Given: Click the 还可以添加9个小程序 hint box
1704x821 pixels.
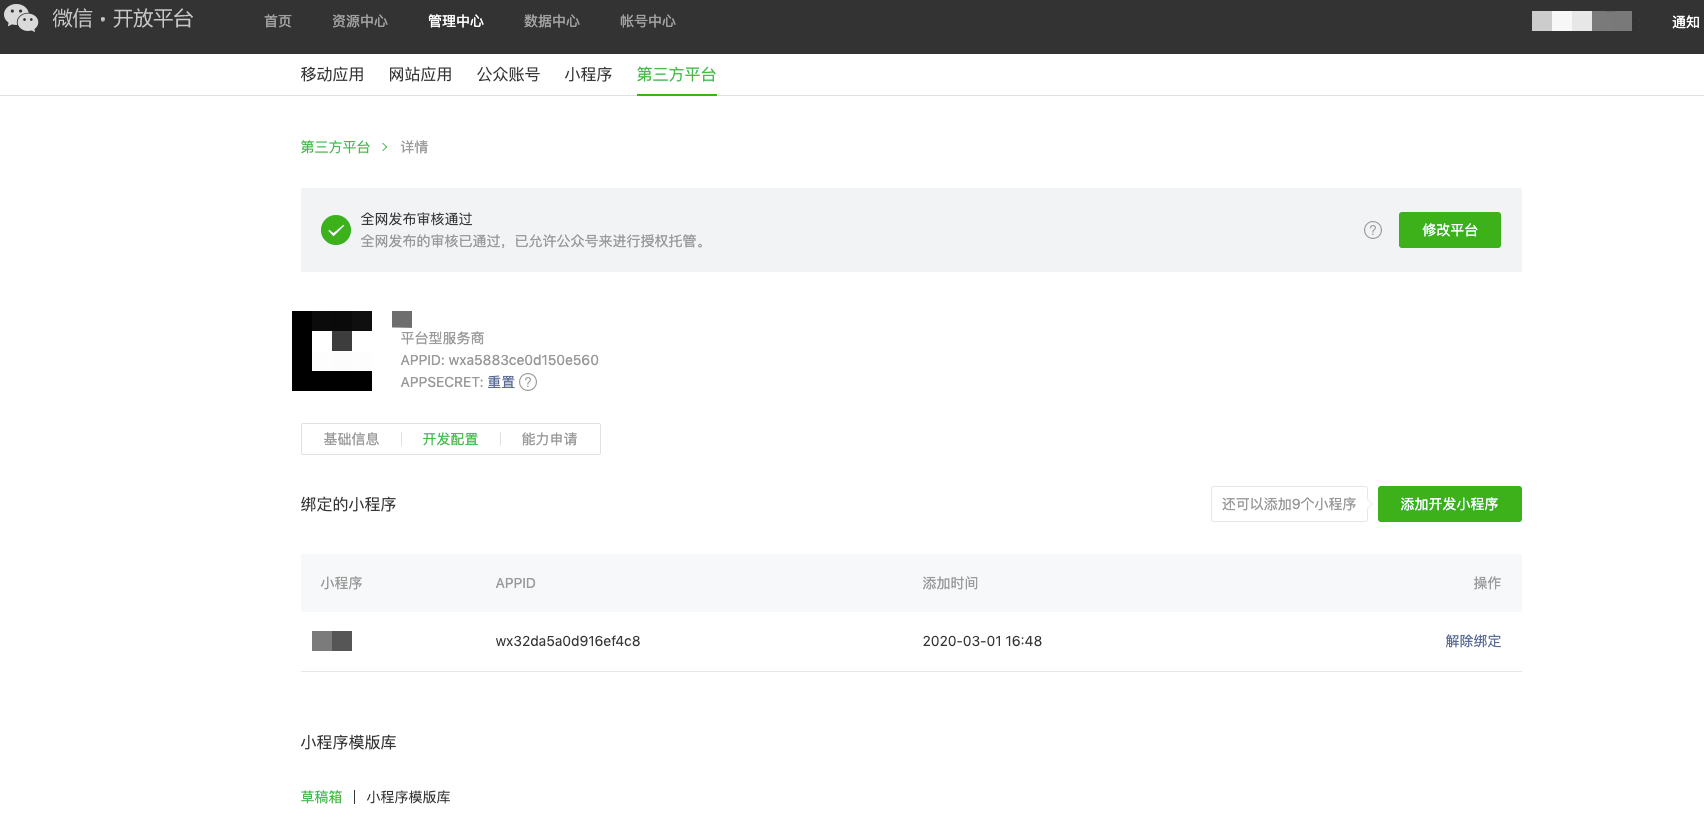Looking at the screenshot, I should [1289, 504].
